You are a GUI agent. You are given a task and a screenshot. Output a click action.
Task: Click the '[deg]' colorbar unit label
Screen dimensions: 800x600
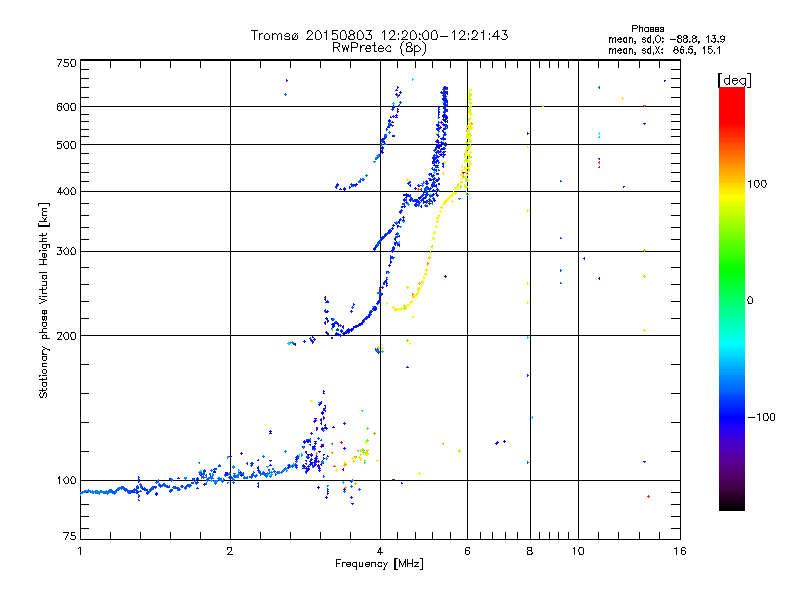tap(734, 80)
